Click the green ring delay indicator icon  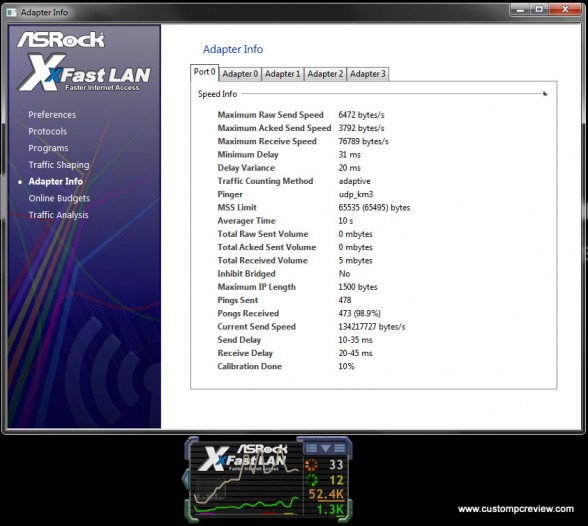click(311, 480)
